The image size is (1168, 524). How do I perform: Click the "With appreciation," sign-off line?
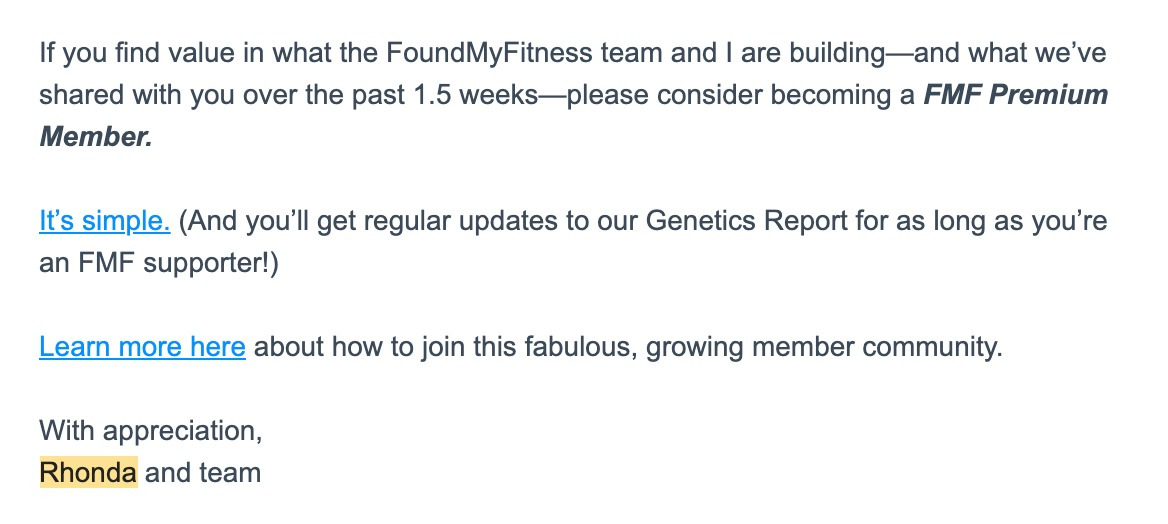click(151, 431)
